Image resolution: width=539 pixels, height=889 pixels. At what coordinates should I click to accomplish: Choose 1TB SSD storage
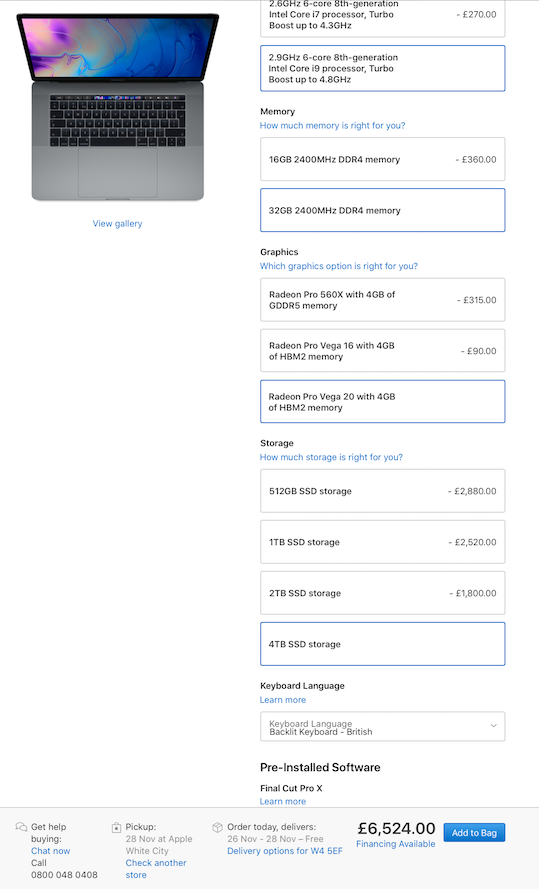[x=383, y=542]
